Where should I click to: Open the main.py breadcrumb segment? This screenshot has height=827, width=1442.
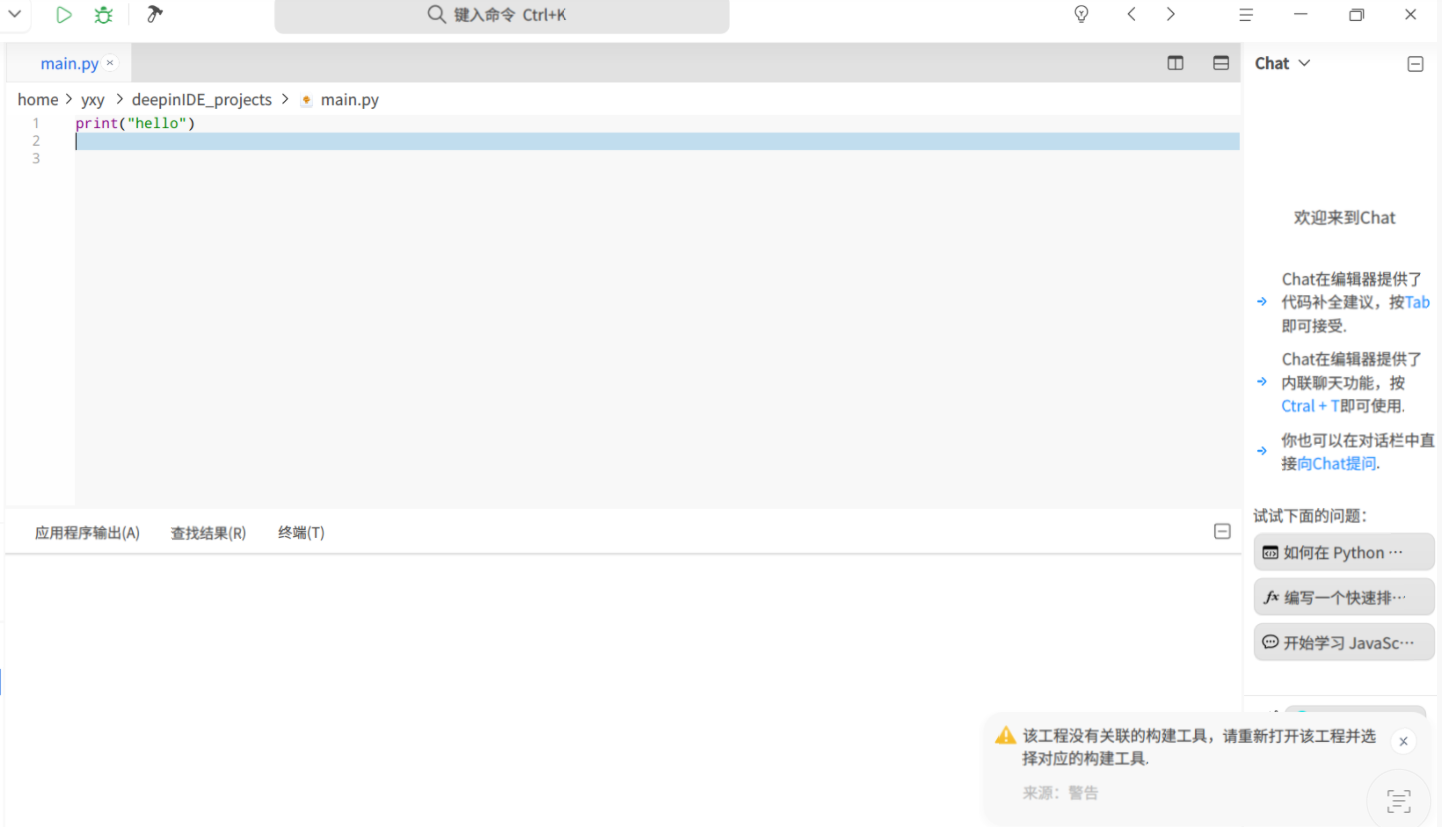point(350,100)
